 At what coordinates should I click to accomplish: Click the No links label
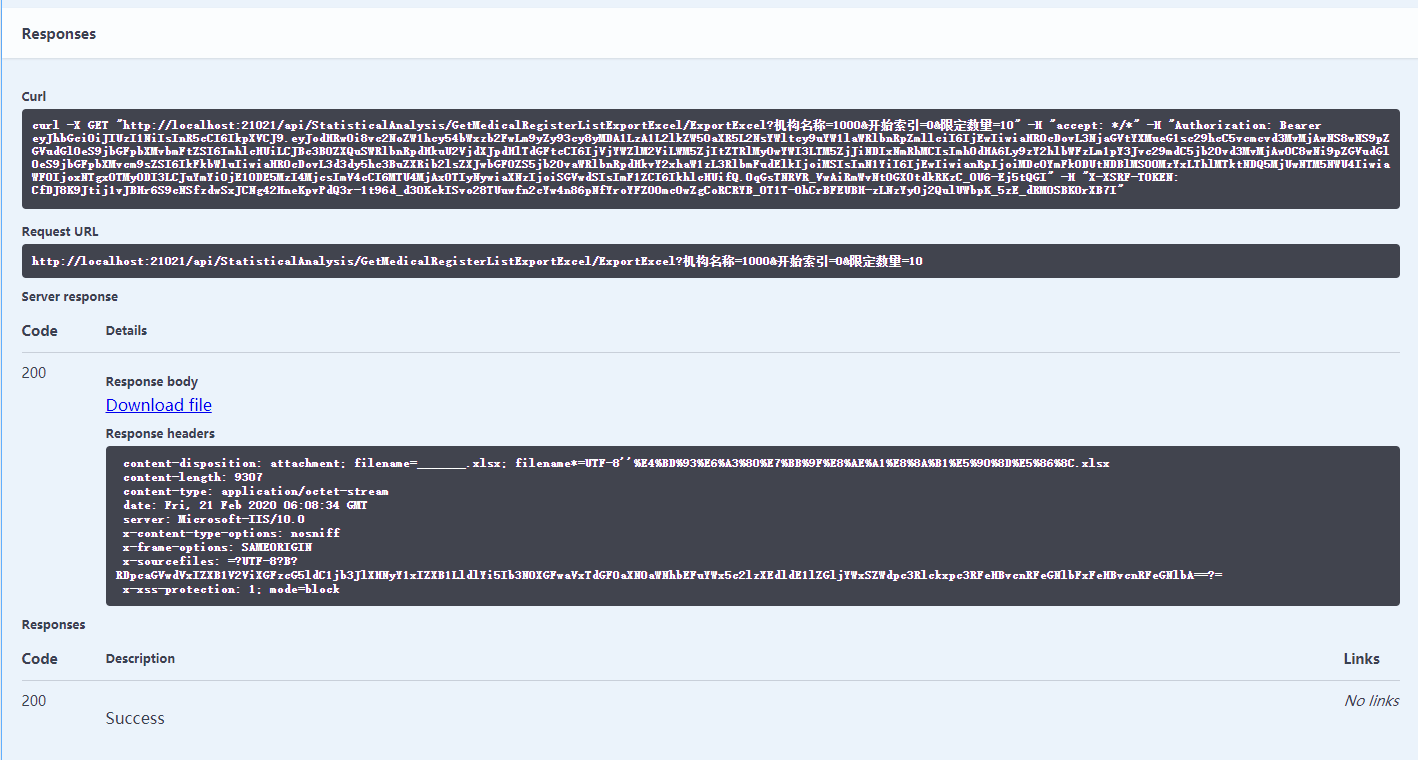[x=1371, y=700]
